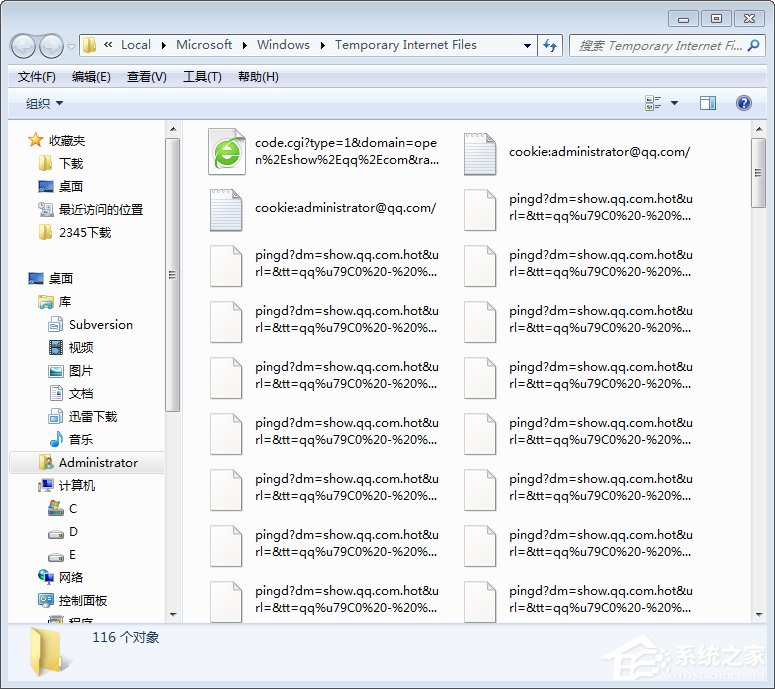Open the recent pages dropdown arrow
The width and height of the screenshot is (775, 689).
point(72,46)
